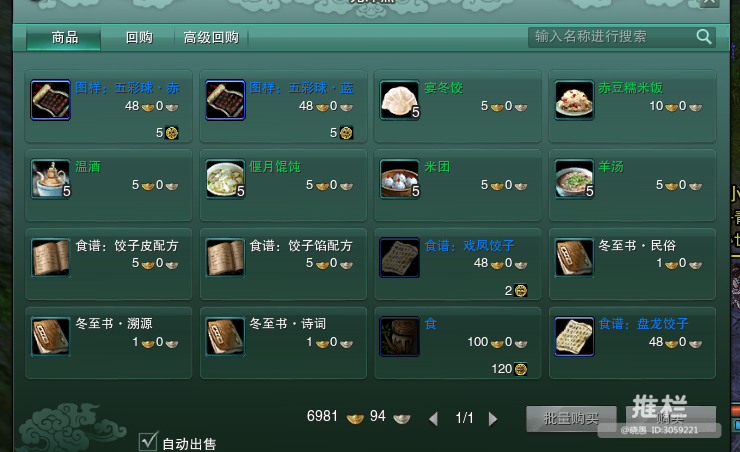This screenshot has height=452, width=740.
Task: Switch to the 回购 tab
Action: tap(139, 37)
